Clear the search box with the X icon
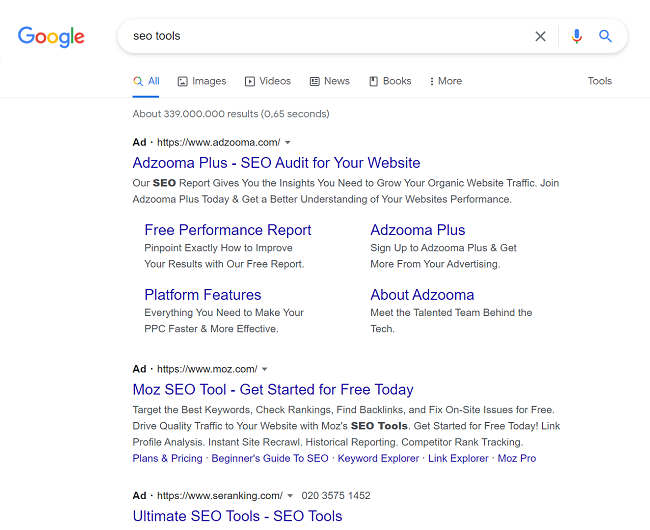The width and height of the screenshot is (650, 530). [540, 36]
